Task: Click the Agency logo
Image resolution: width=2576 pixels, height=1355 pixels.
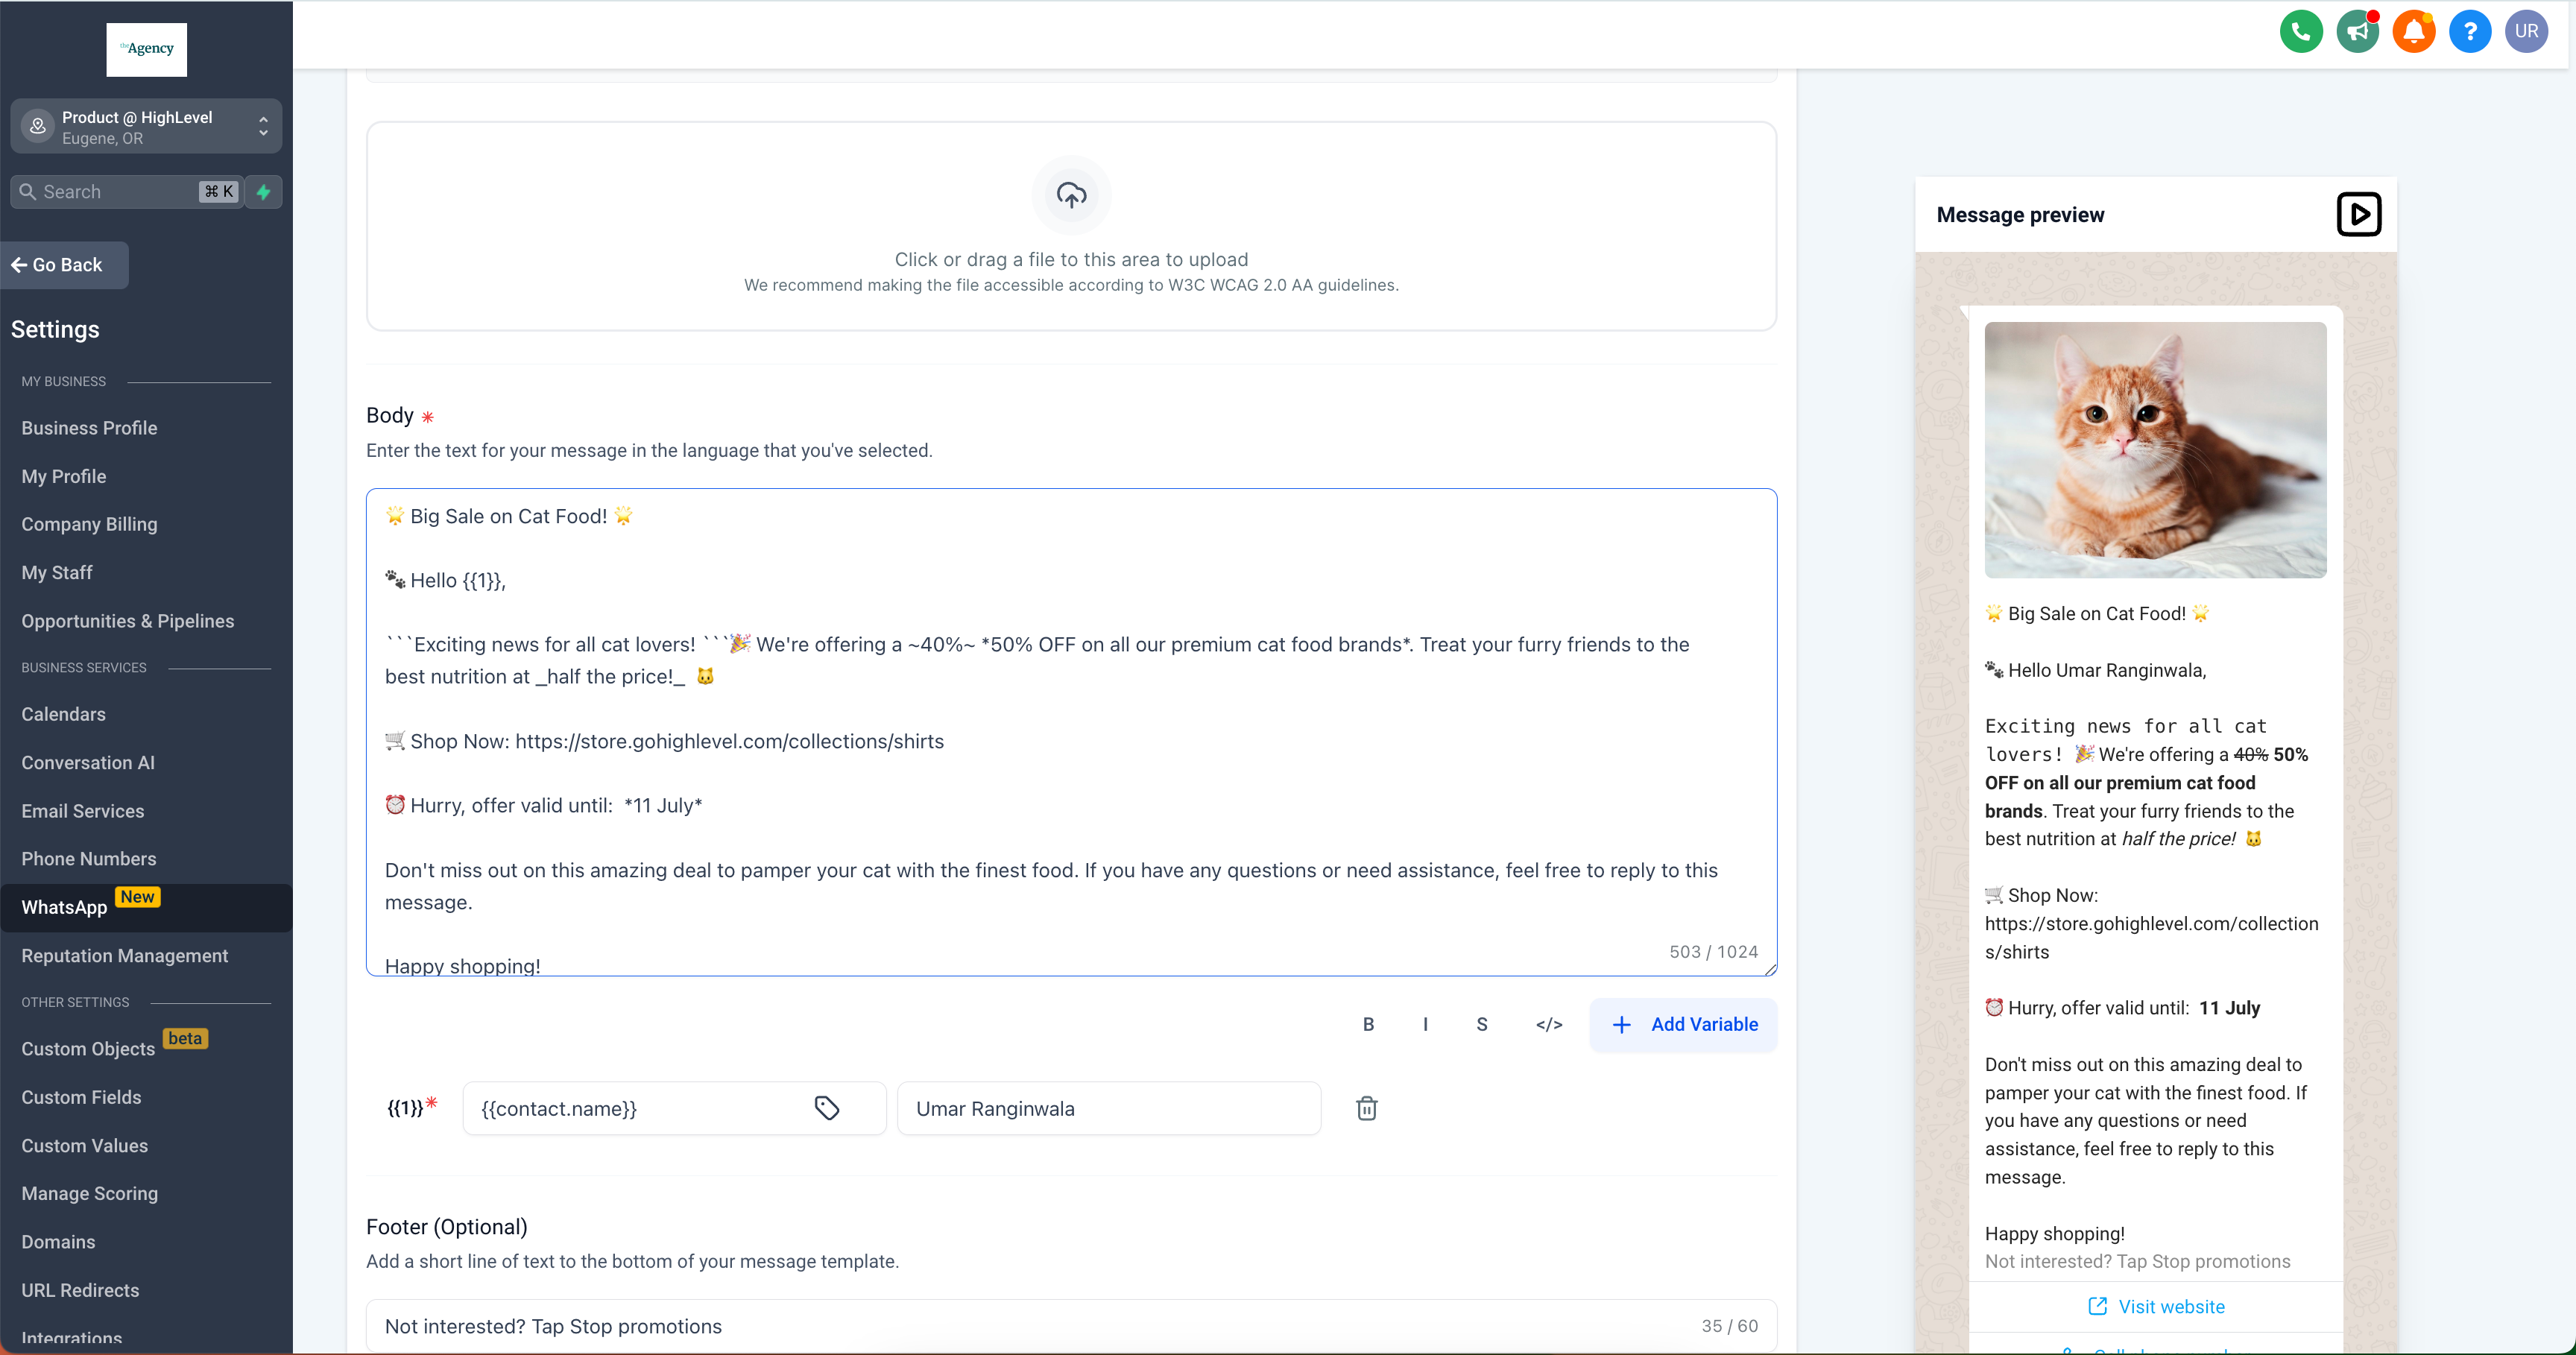Action: tap(146, 49)
